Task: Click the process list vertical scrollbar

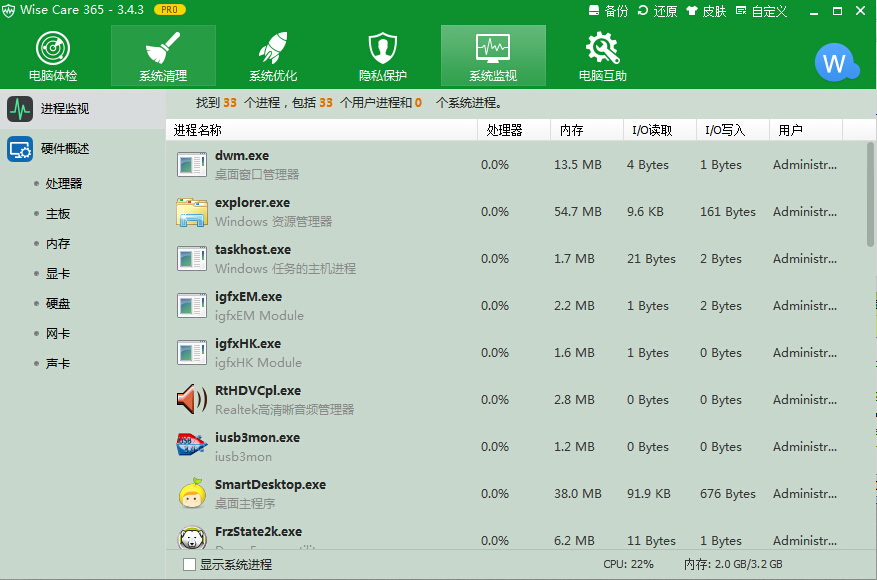Action: [x=870, y=195]
